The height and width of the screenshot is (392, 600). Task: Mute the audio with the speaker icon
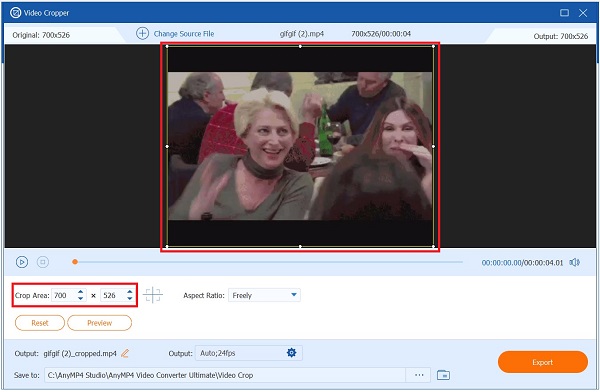point(574,263)
